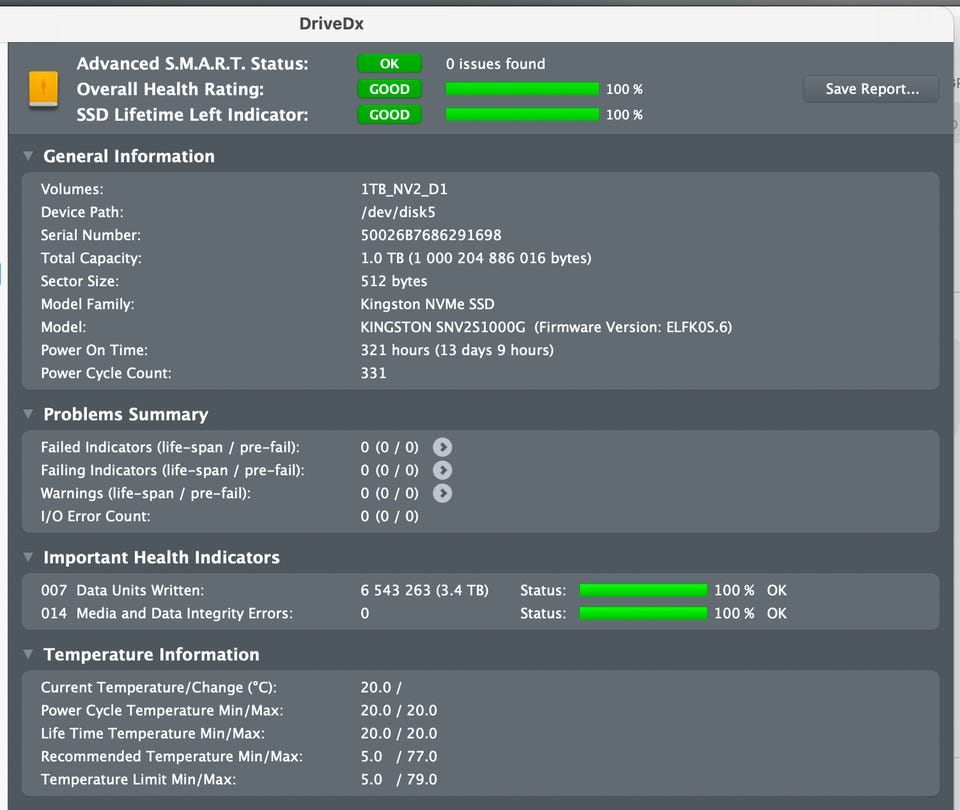Image resolution: width=960 pixels, height=810 pixels.
Task: Collapse the Important Health Indicators section
Action: [28, 557]
